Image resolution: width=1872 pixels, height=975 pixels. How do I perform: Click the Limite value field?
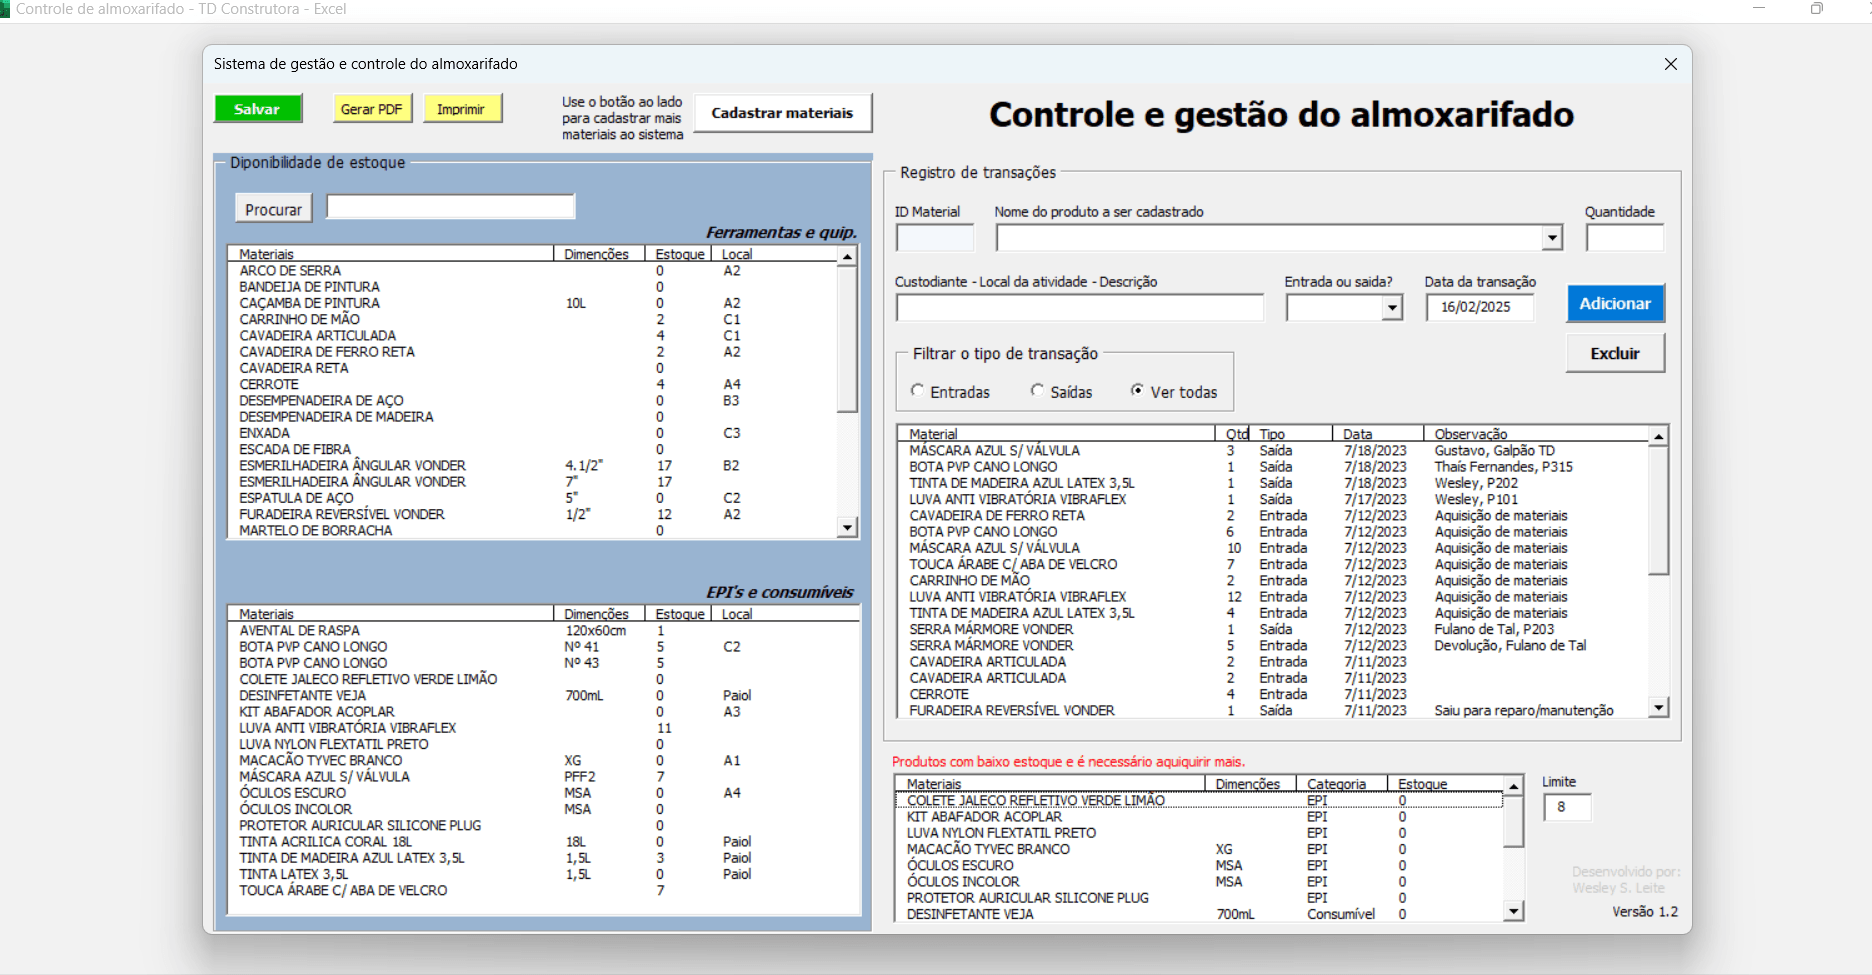click(x=1566, y=807)
